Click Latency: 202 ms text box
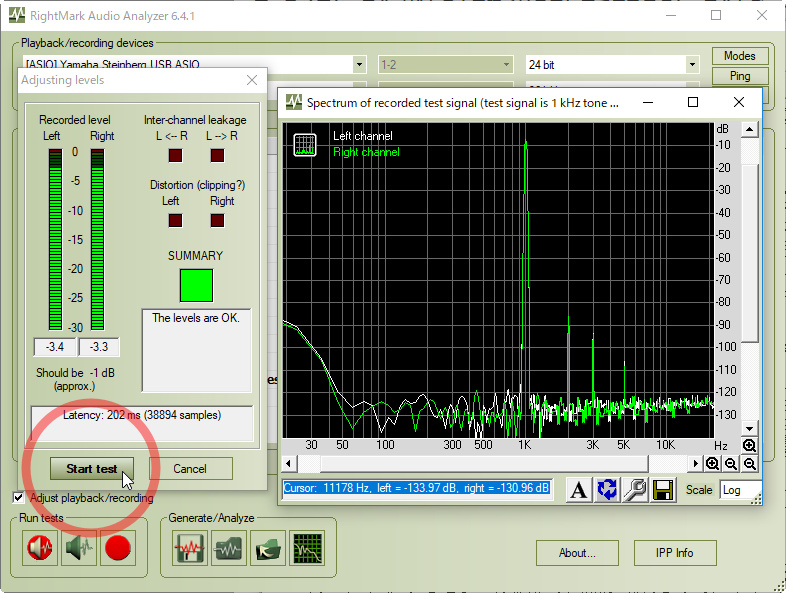Screen dimensions: 786x593 (142, 424)
